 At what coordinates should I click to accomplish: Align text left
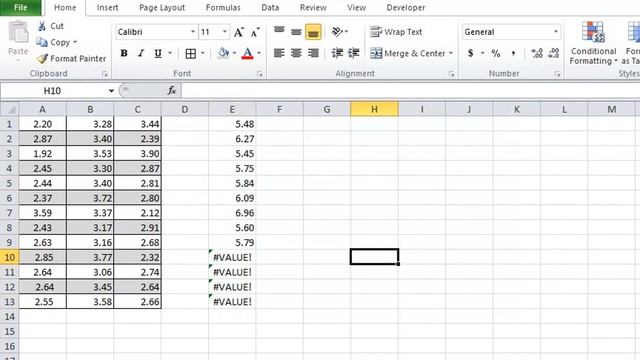[x=279, y=53]
